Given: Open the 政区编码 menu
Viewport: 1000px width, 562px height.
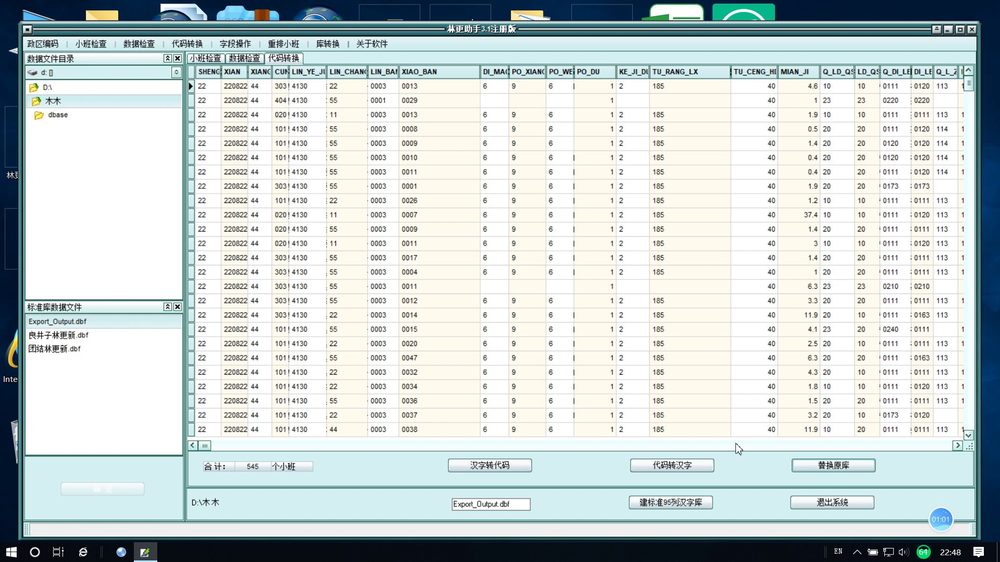Looking at the screenshot, I should pos(42,44).
